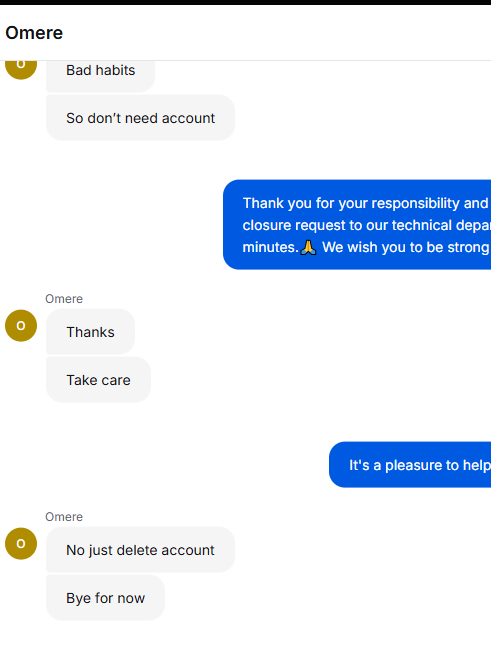Click the word 'minutes.' in the blue bubble
Image resolution: width=491 pixels, height=648 pixels.
click(x=270, y=247)
